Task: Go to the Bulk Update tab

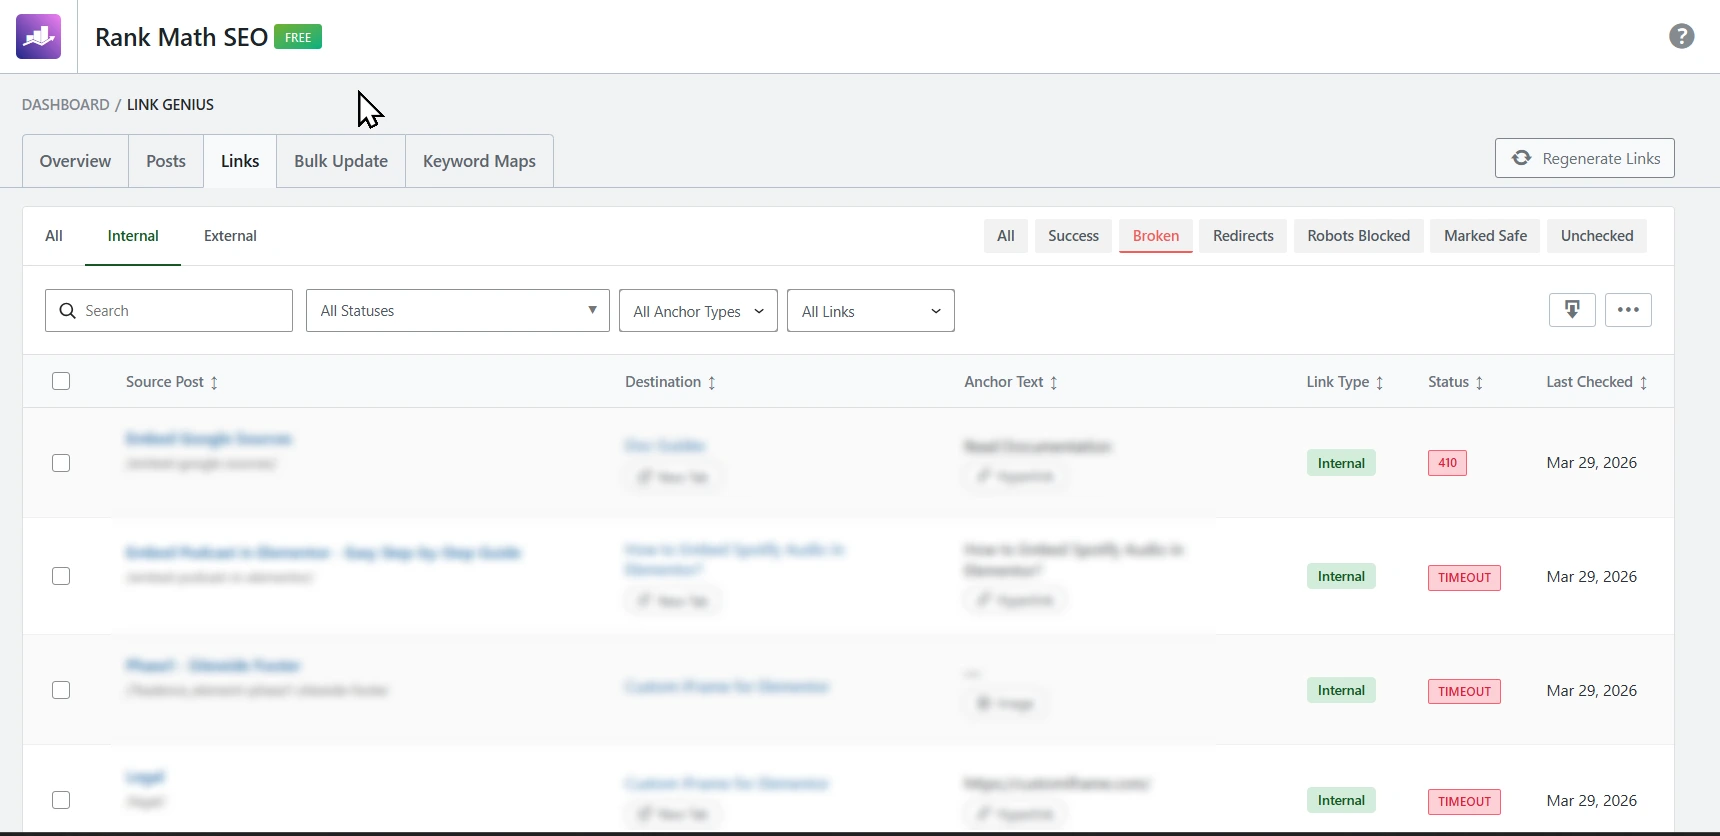Action: (341, 161)
